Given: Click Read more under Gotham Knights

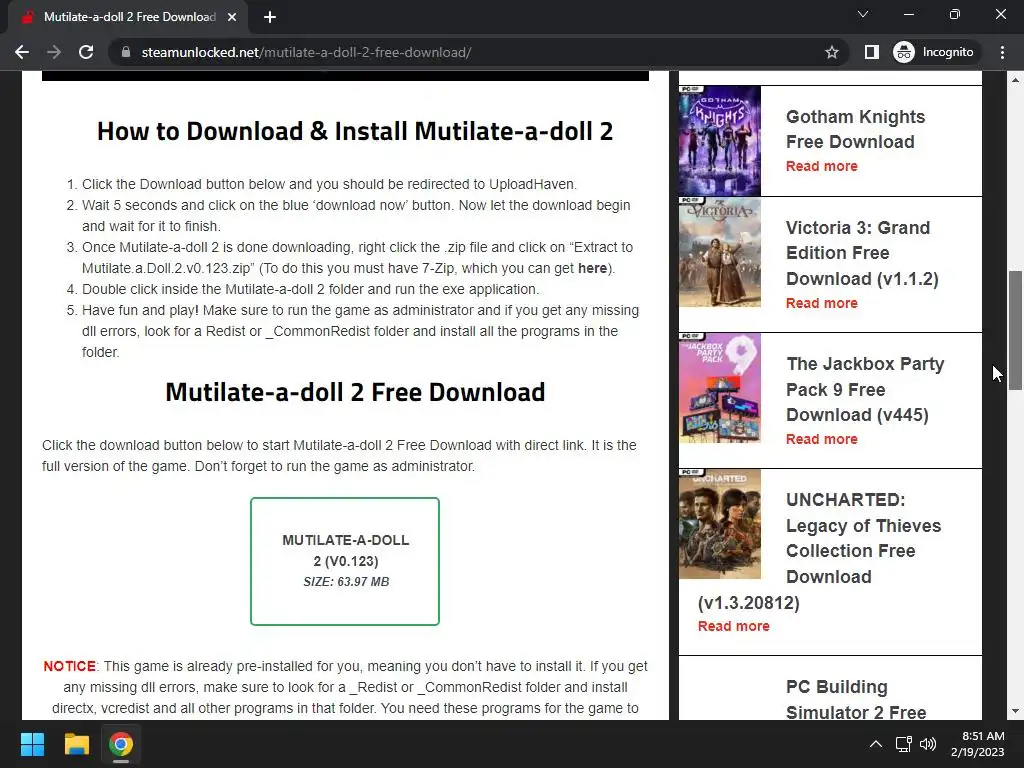Looking at the screenshot, I should (822, 167).
